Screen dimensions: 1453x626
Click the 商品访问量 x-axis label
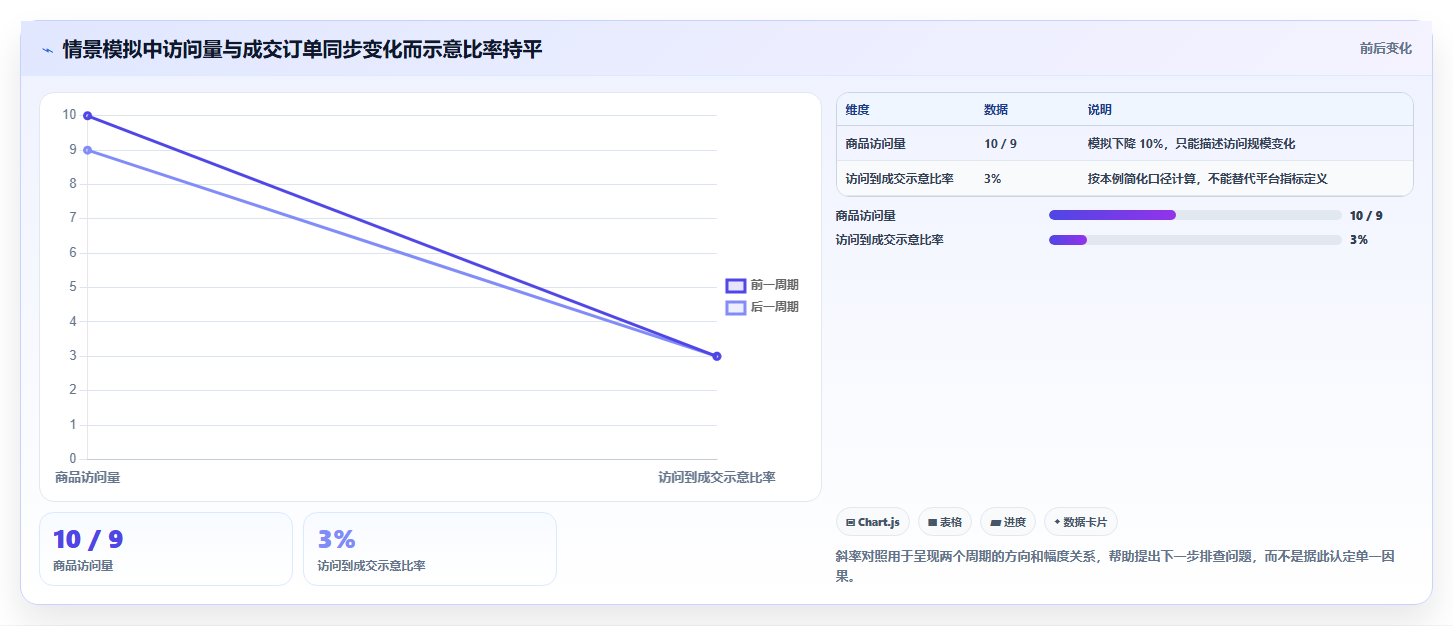pyautogui.click(x=88, y=478)
